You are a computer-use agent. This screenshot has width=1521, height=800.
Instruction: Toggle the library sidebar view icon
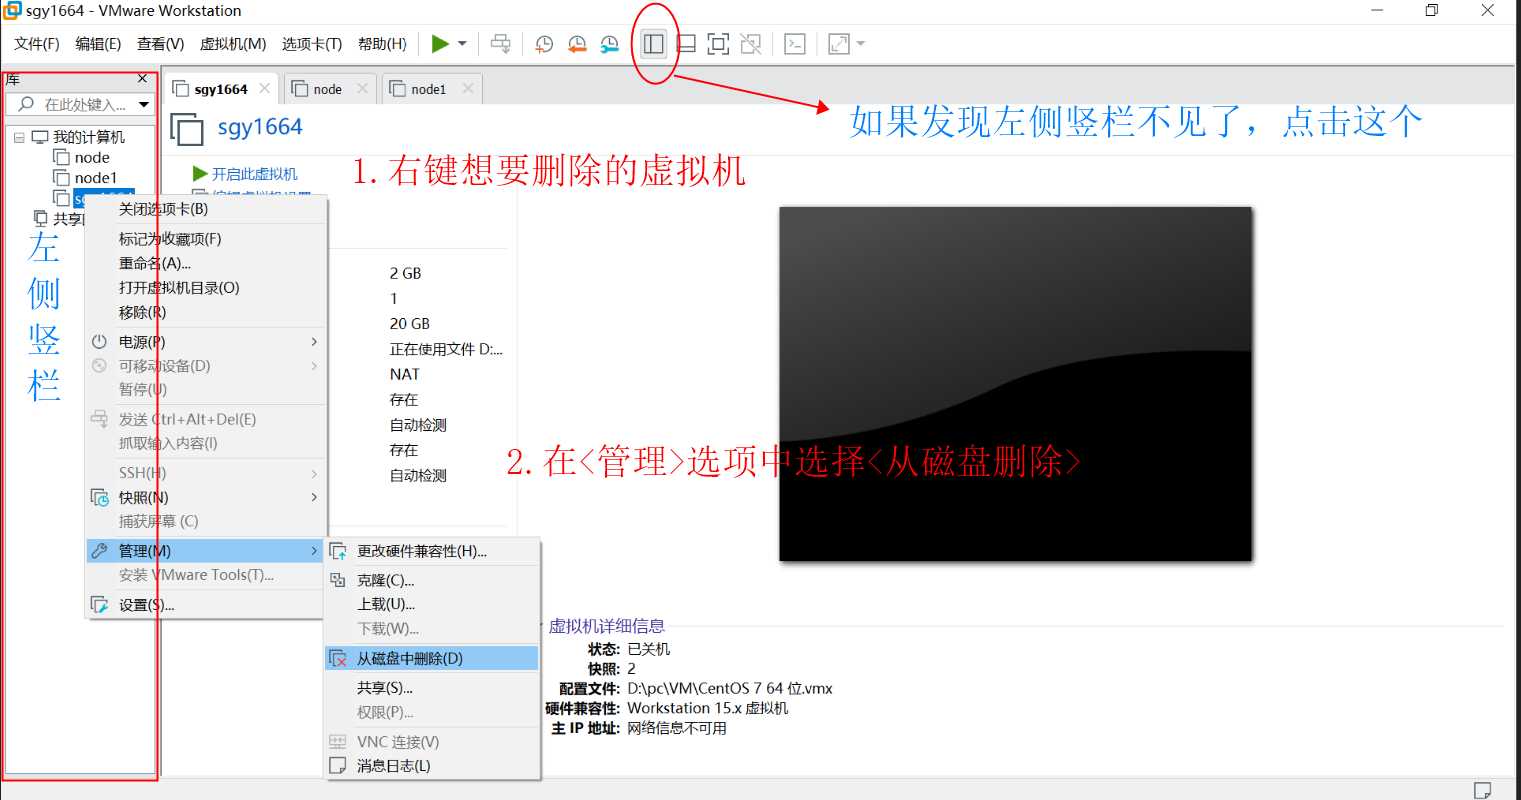(x=654, y=44)
